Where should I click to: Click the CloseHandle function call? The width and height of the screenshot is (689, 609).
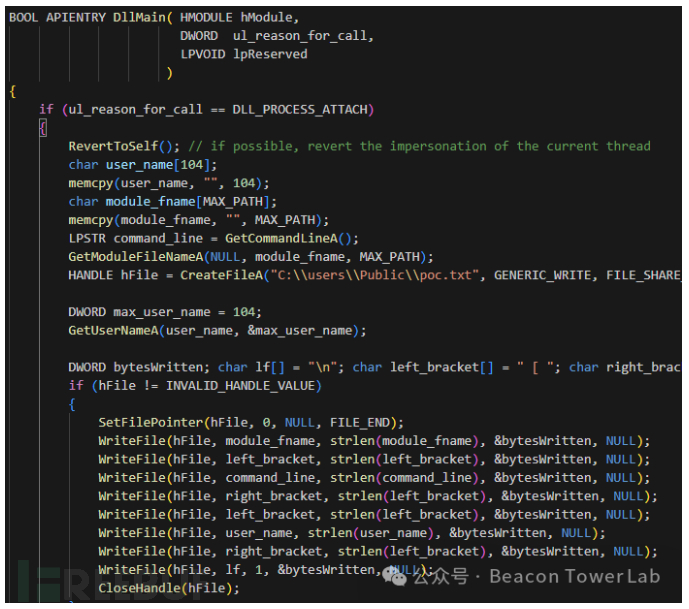tap(142, 588)
